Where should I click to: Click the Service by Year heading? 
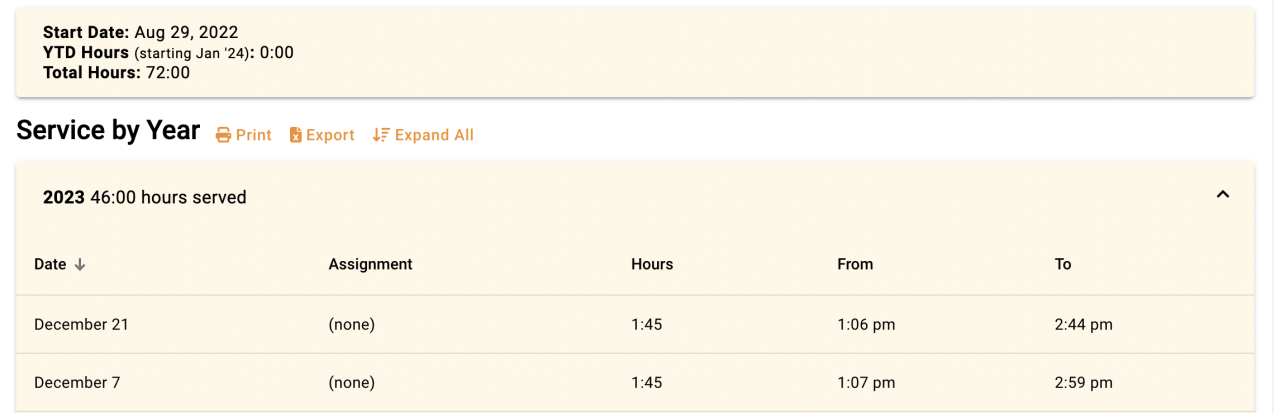point(108,131)
